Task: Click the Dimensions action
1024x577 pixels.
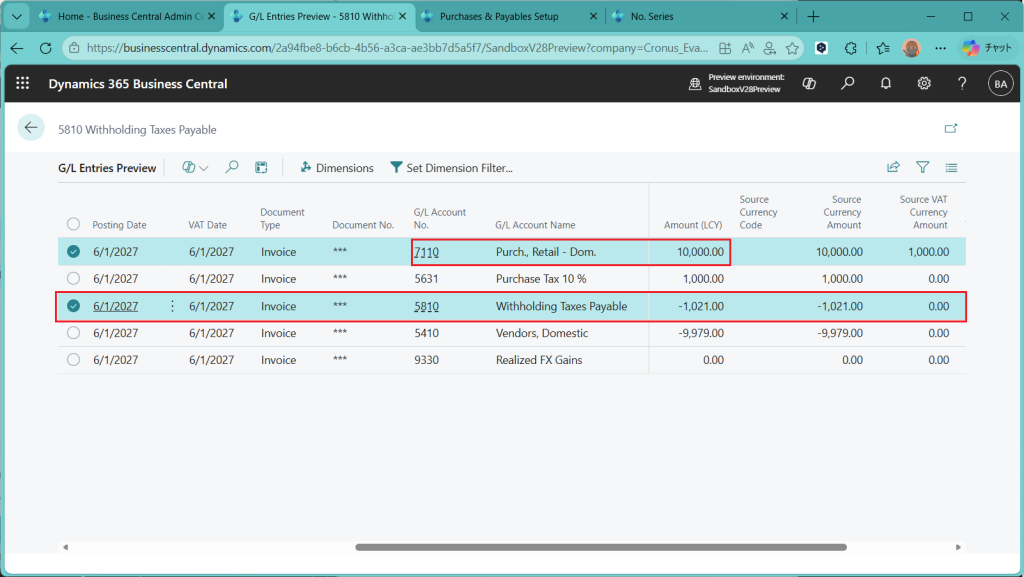Action: point(336,168)
